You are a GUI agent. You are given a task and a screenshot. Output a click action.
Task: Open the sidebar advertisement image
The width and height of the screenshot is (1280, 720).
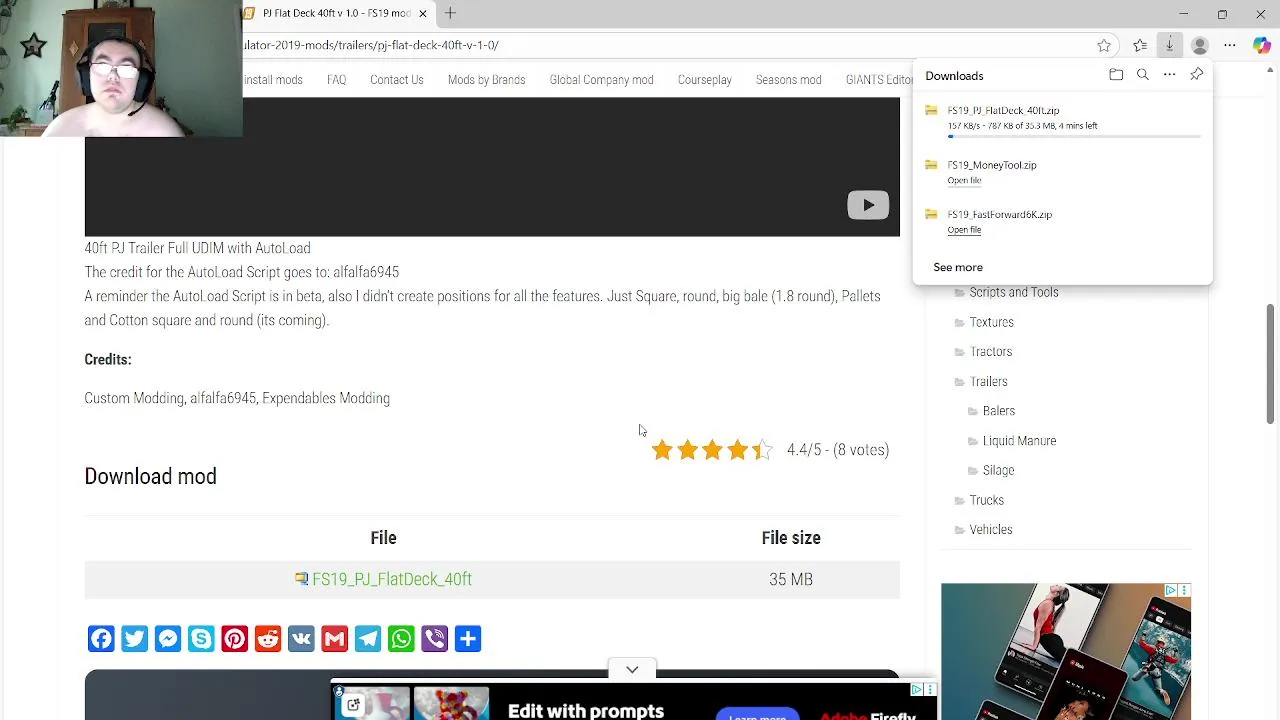(x=1066, y=651)
